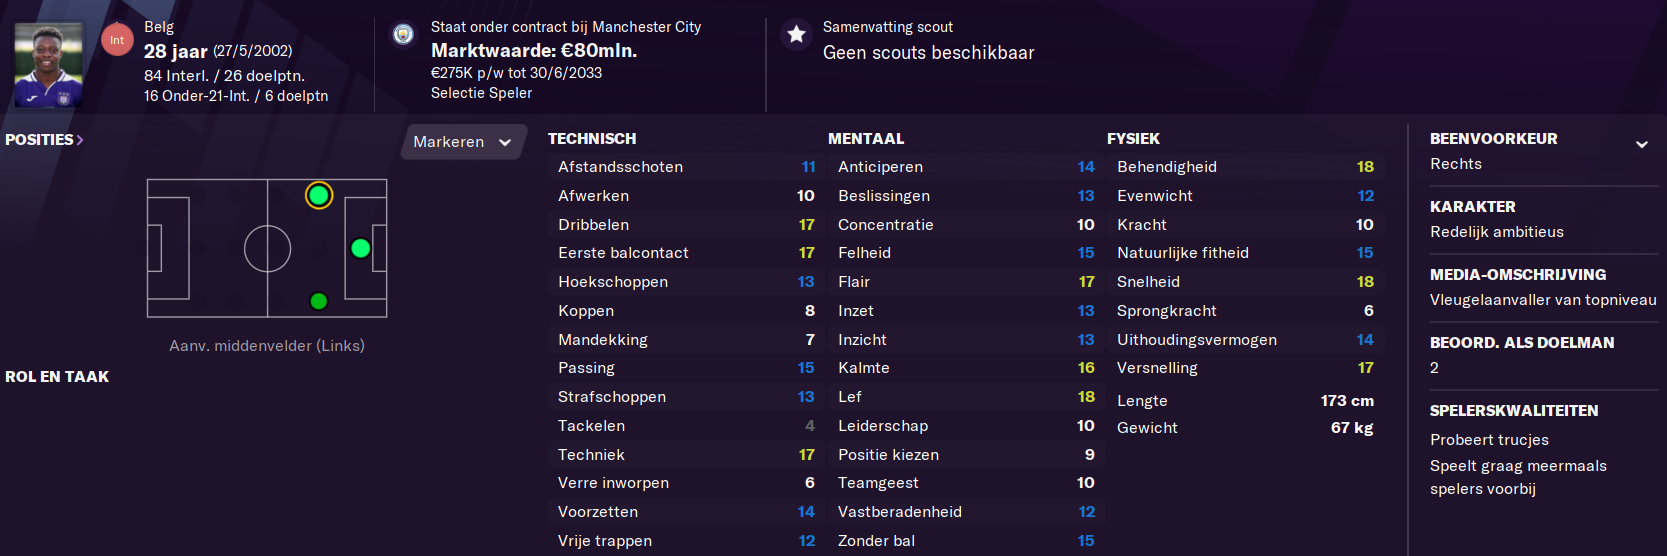Viewport: 1667px width, 556px height.
Task: Click the Manchester City club crest icon
Action: [x=403, y=35]
